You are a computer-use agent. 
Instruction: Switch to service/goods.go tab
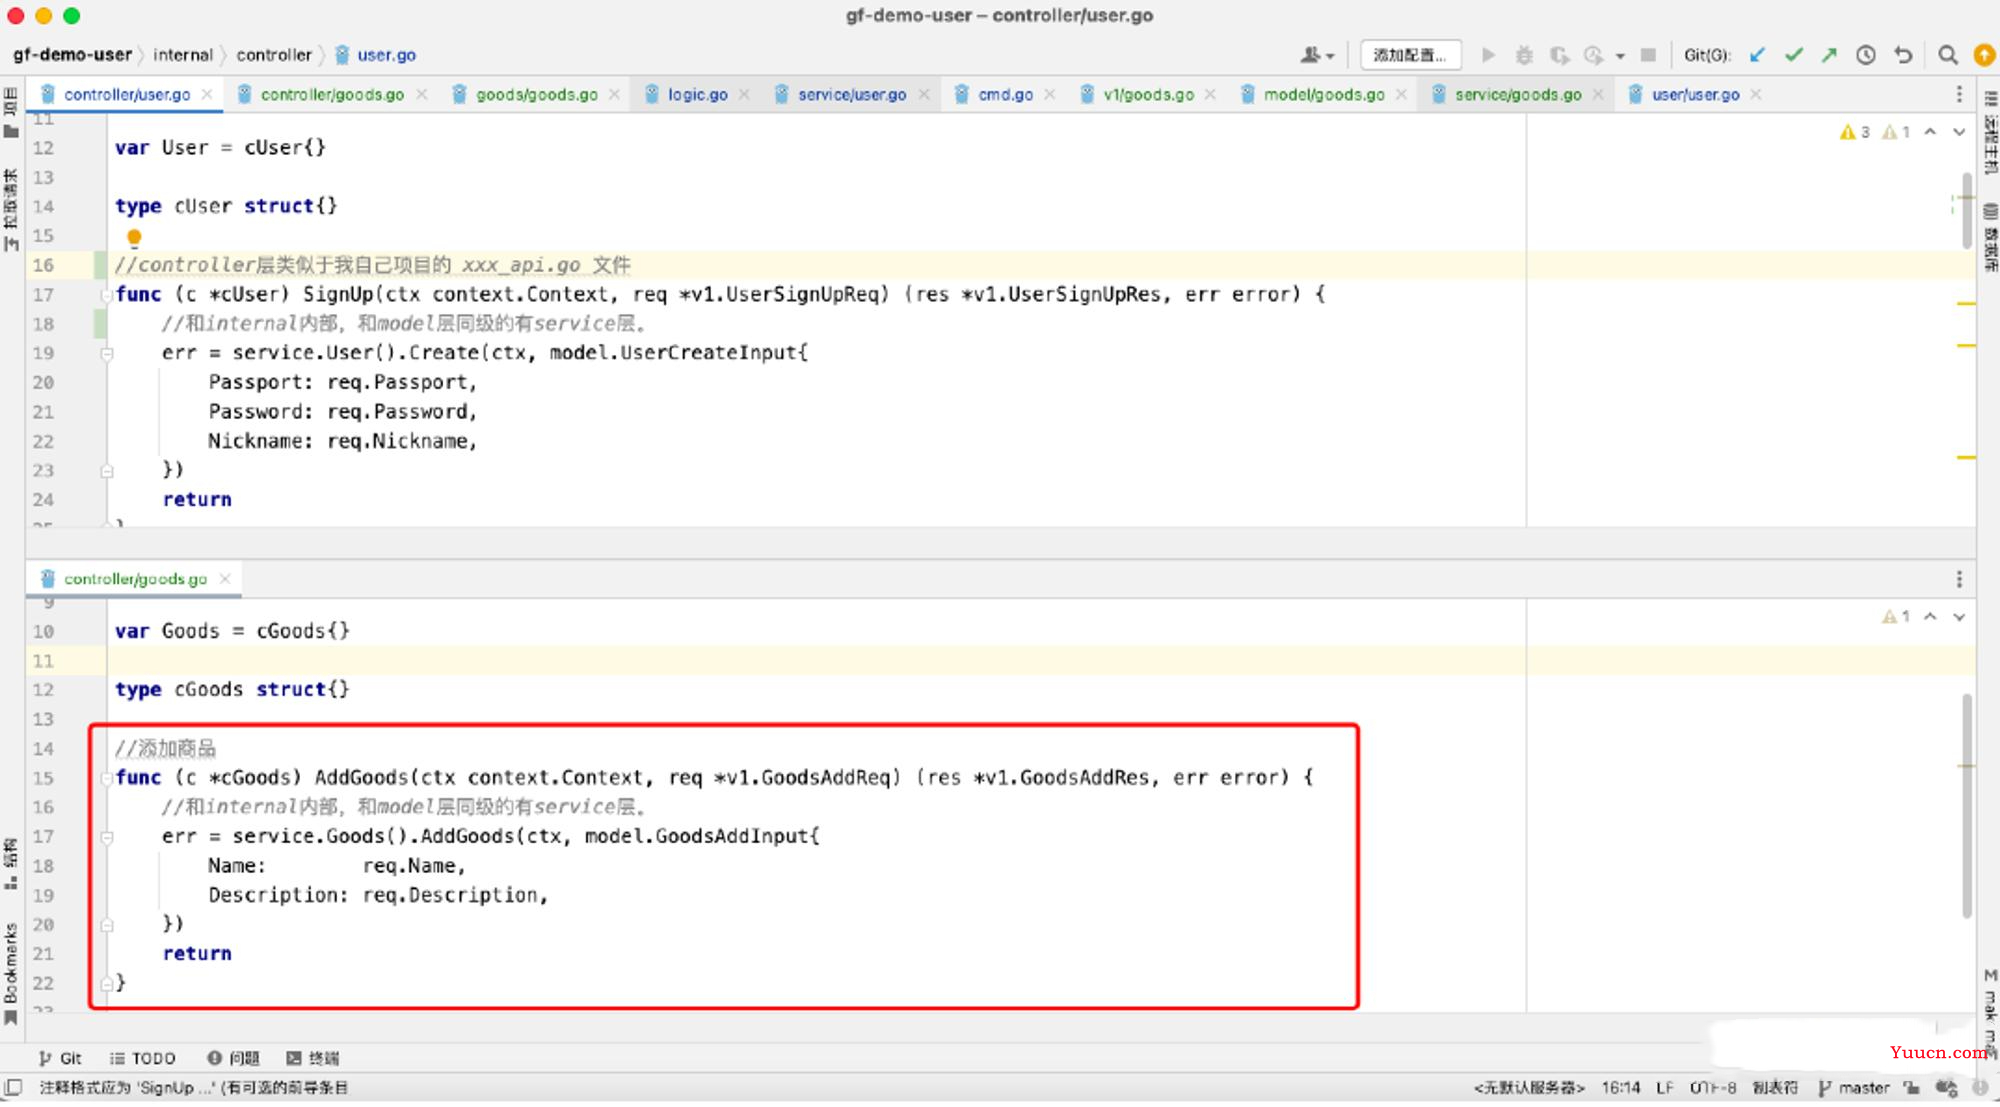pos(1517,94)
